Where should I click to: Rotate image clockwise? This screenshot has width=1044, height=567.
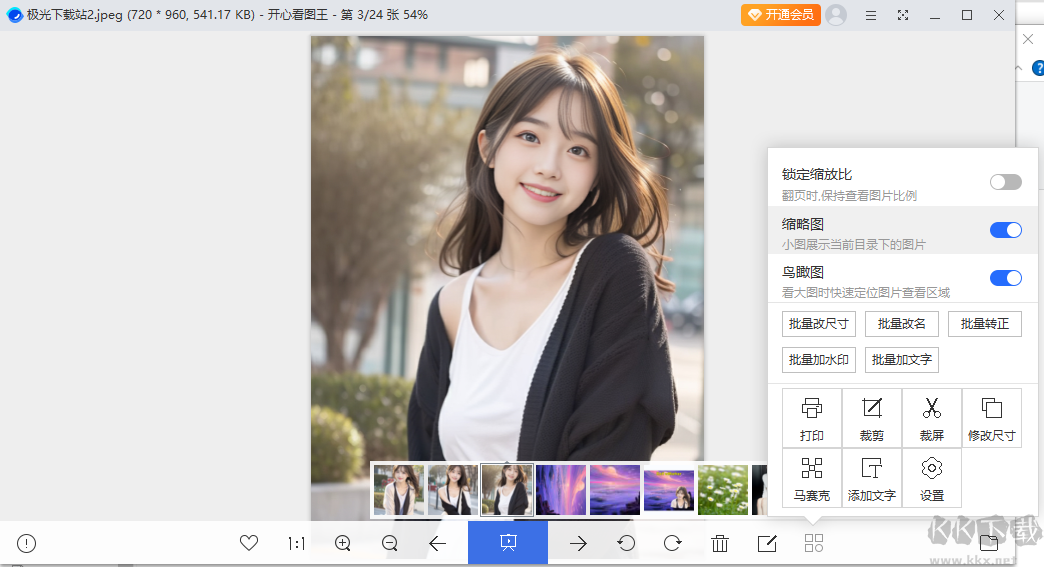[x=673, y=543]
